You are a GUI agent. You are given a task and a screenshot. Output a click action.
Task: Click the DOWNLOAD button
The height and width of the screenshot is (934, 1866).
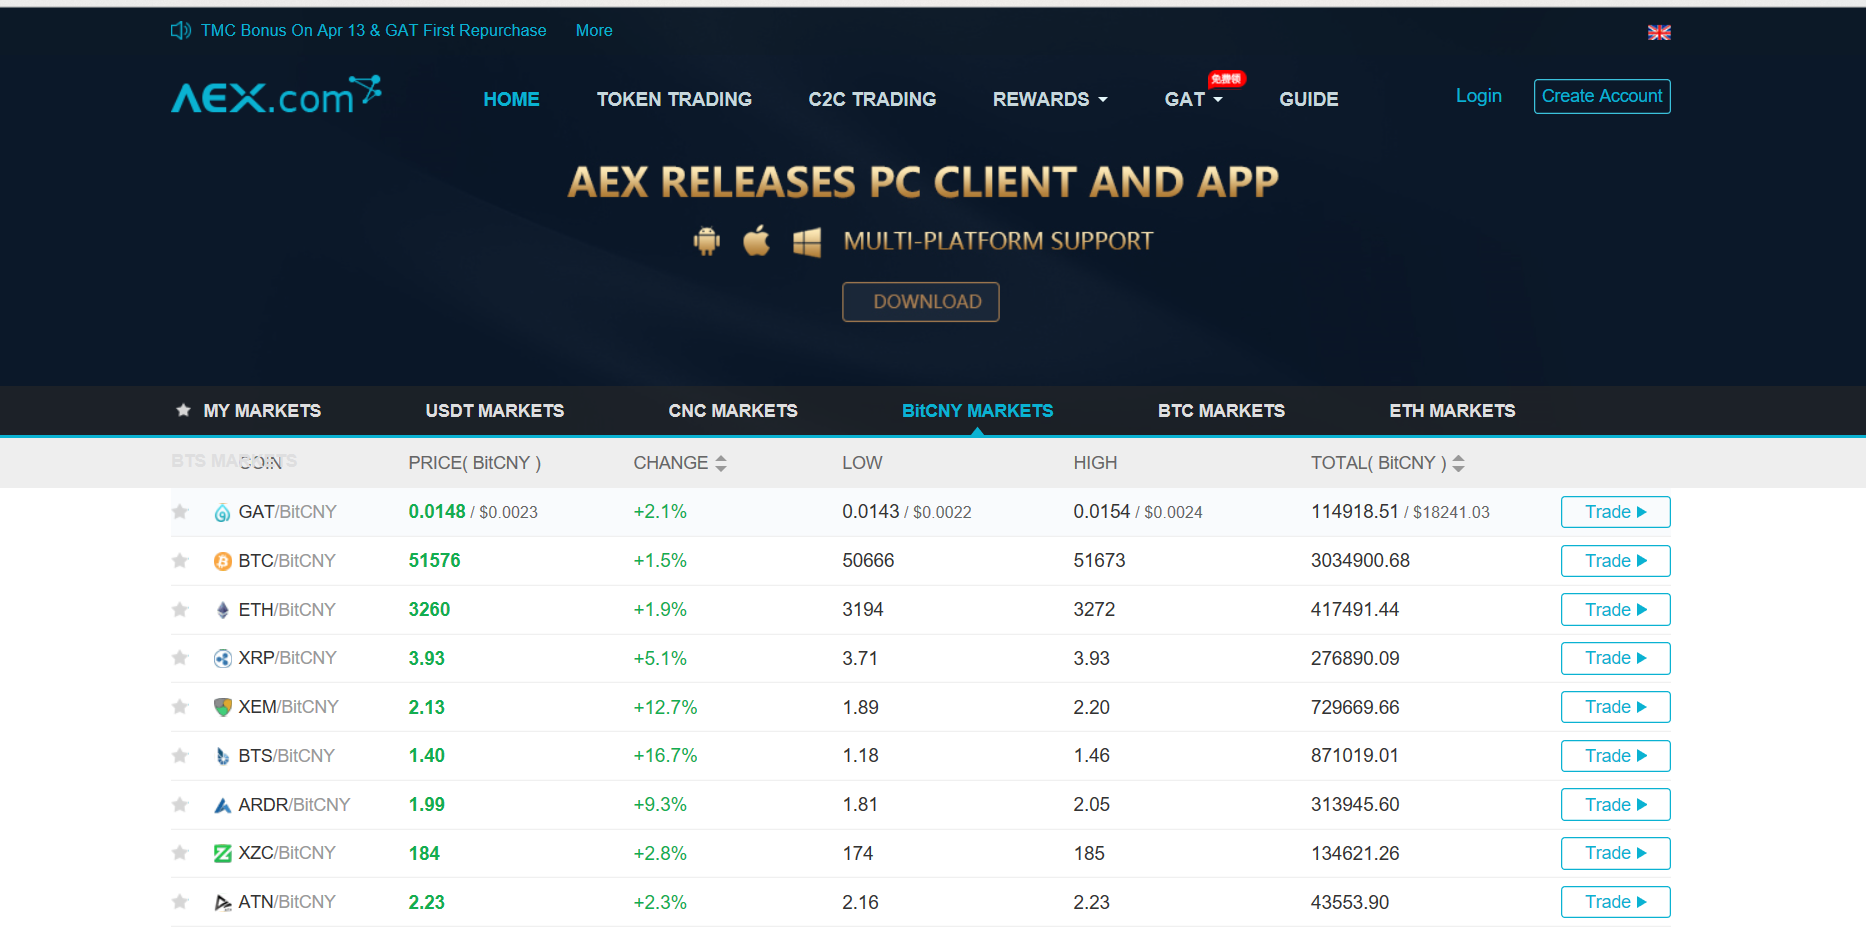click(x=921, y=302)
